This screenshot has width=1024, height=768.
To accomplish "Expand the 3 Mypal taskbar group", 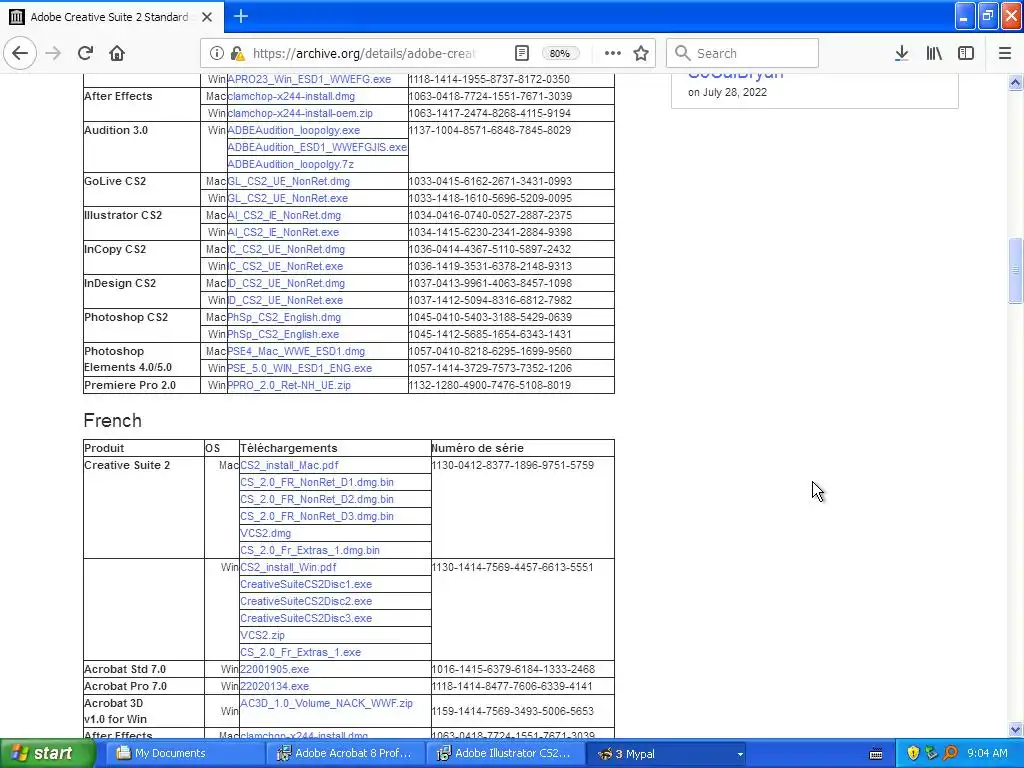I will pos(667,753).
